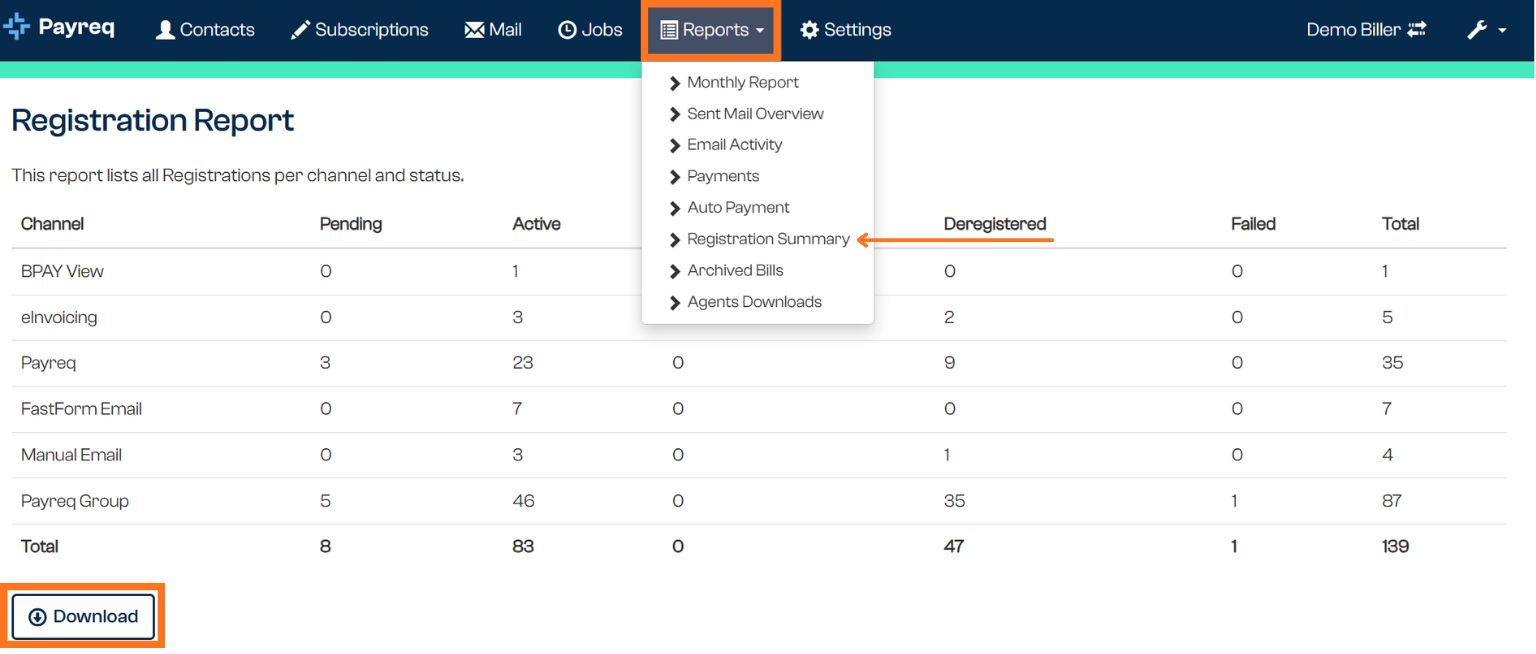The height and width of the screenshot is (654, 1536).
Task: Click Payreq Group deregistered count 35
Action: 955,501
